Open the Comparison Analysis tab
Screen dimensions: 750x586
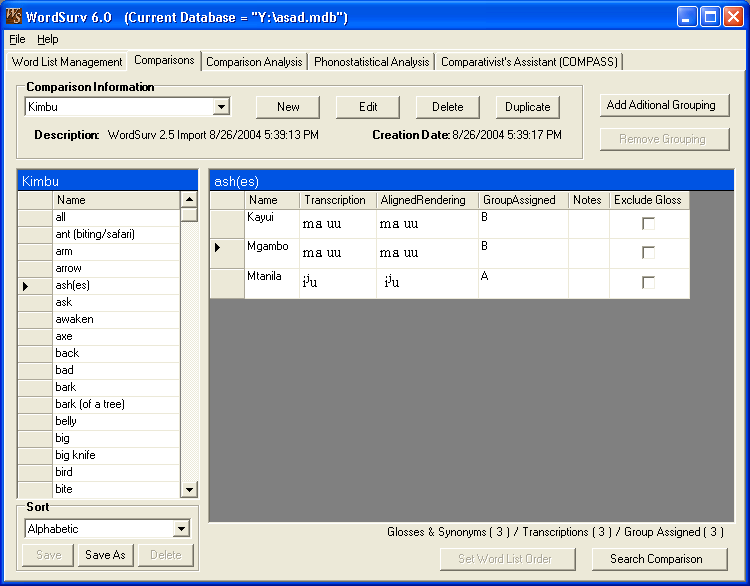click(x=254, y=62)
